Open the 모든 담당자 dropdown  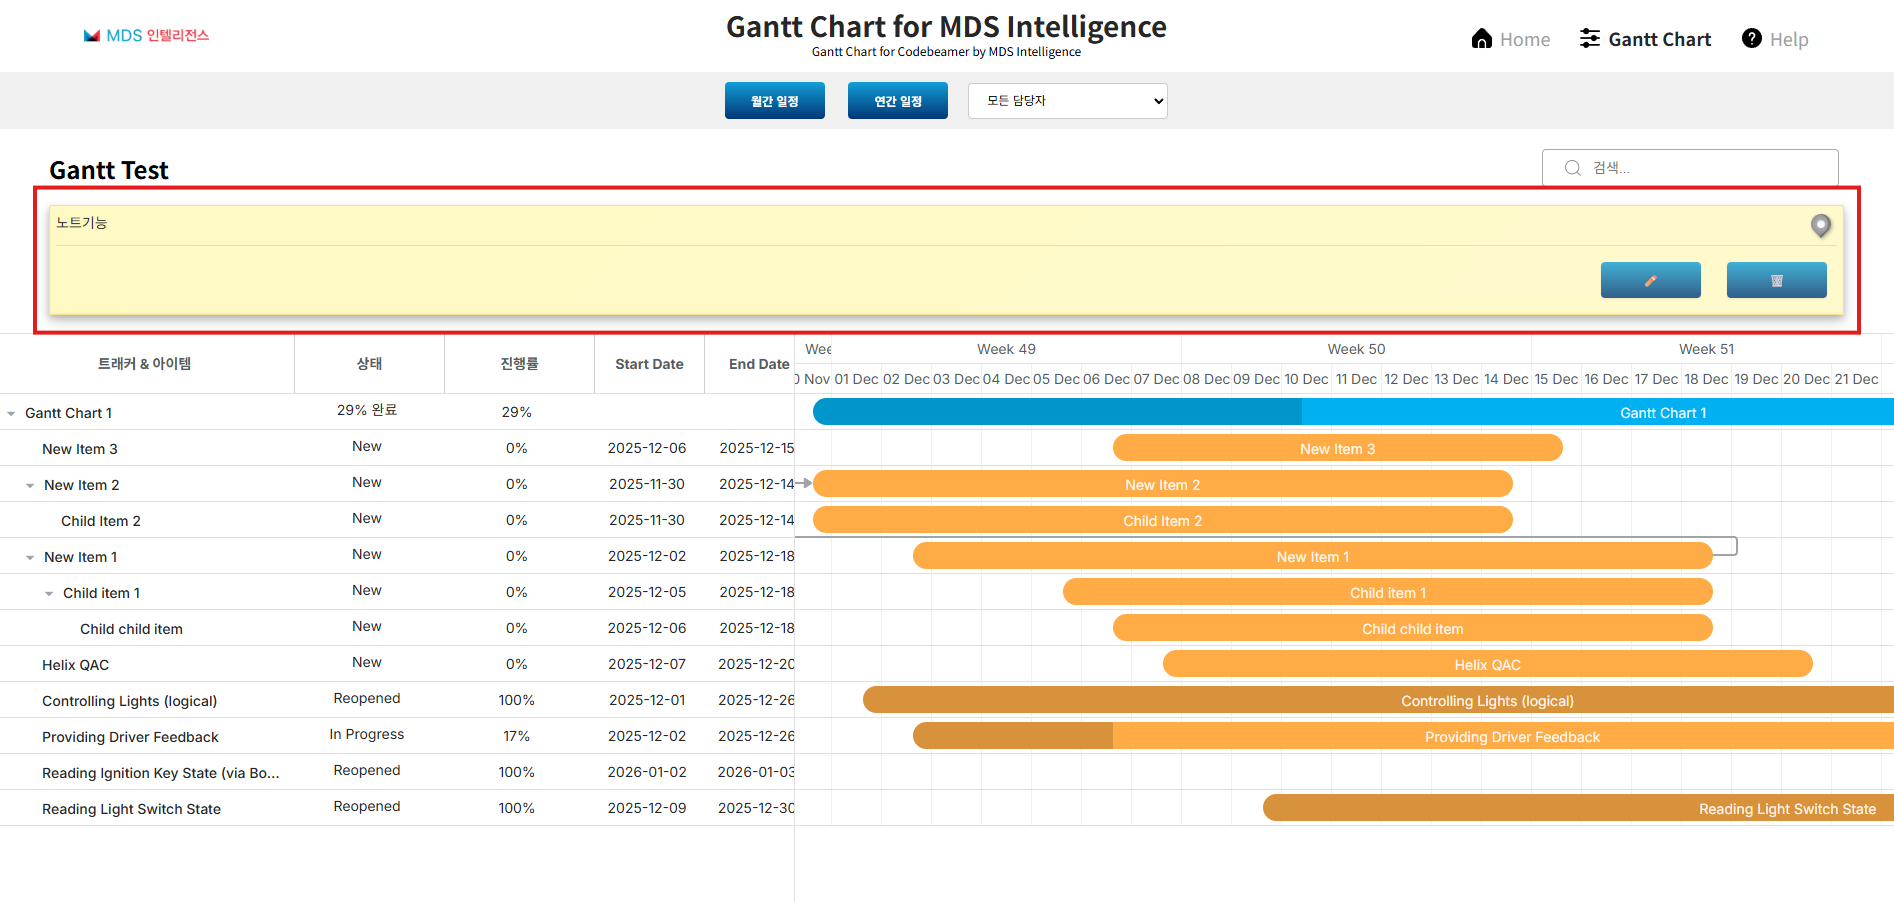1067,100
